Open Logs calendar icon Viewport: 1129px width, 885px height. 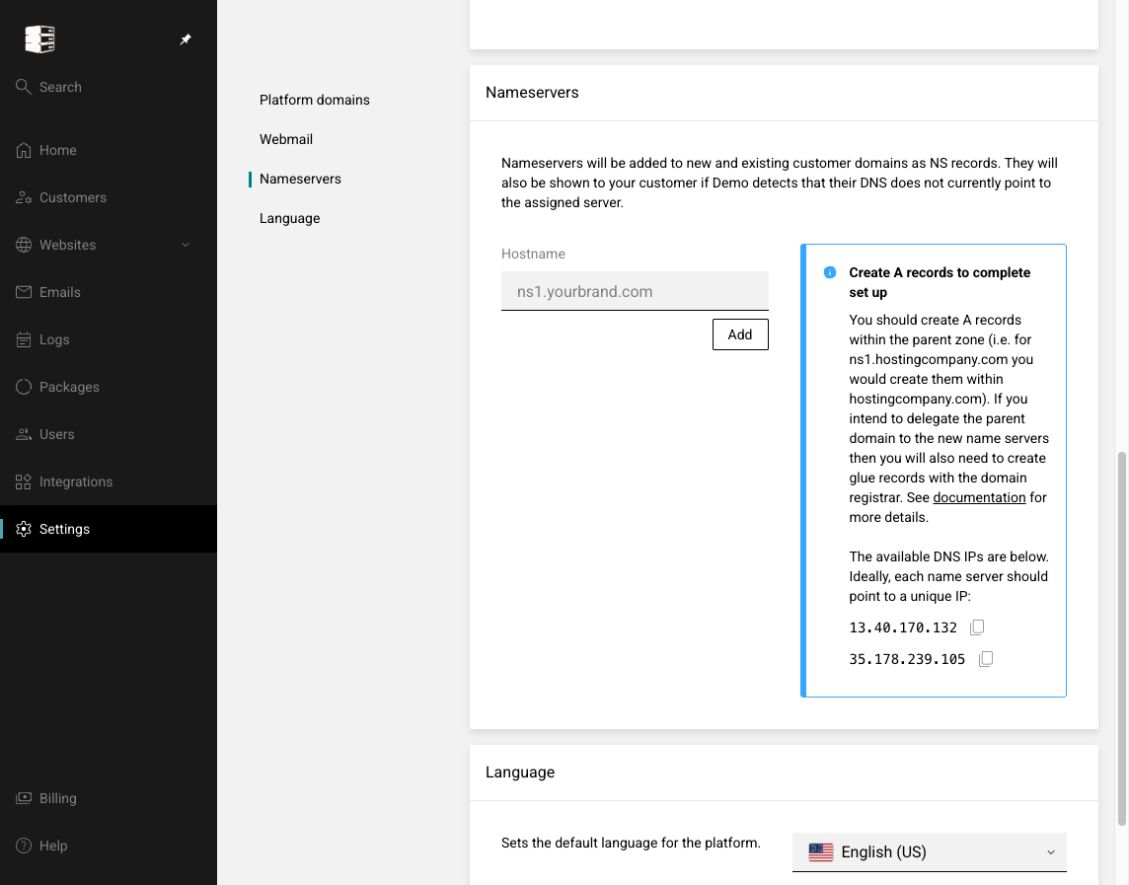click(x=24, y=339)
